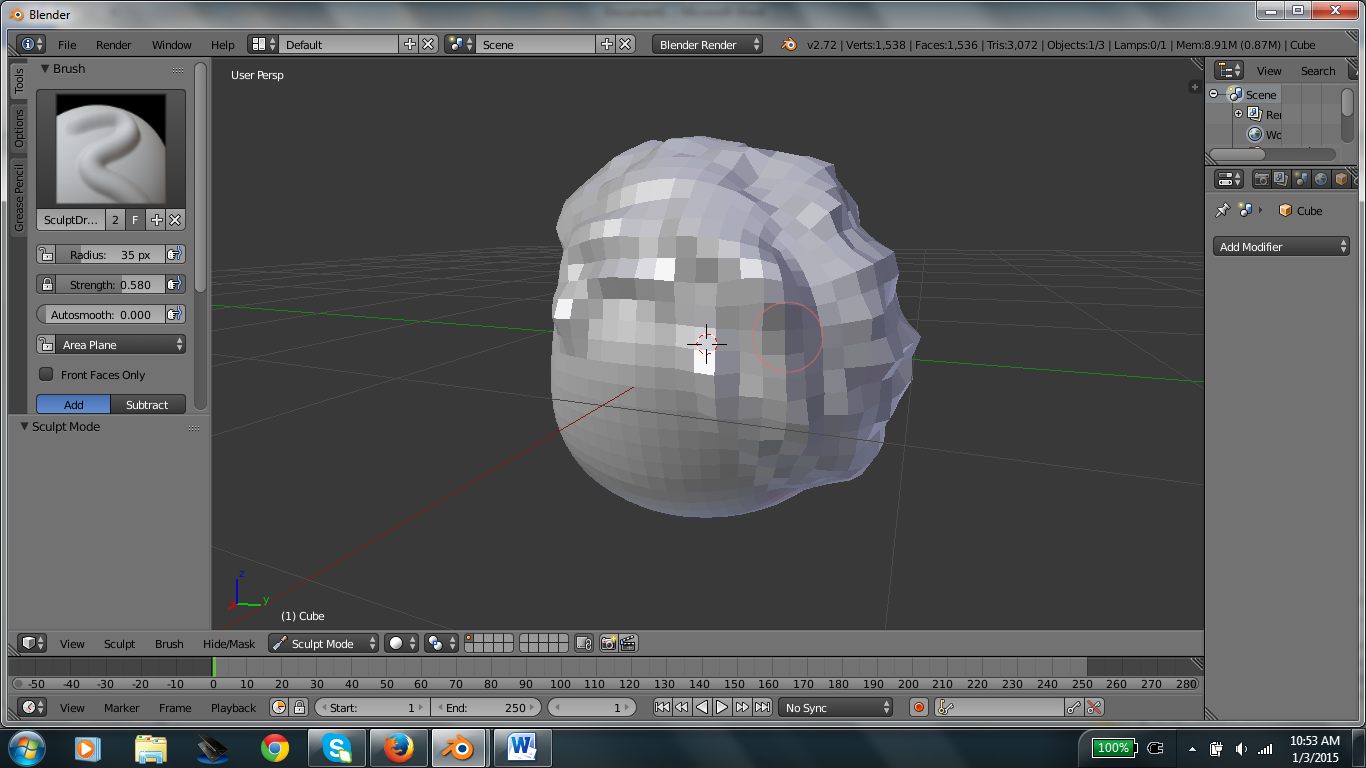The width and height of the screenshot is (1366, 768).
Task: Click the brush preview thumbnail
Action: coord(111,149)
